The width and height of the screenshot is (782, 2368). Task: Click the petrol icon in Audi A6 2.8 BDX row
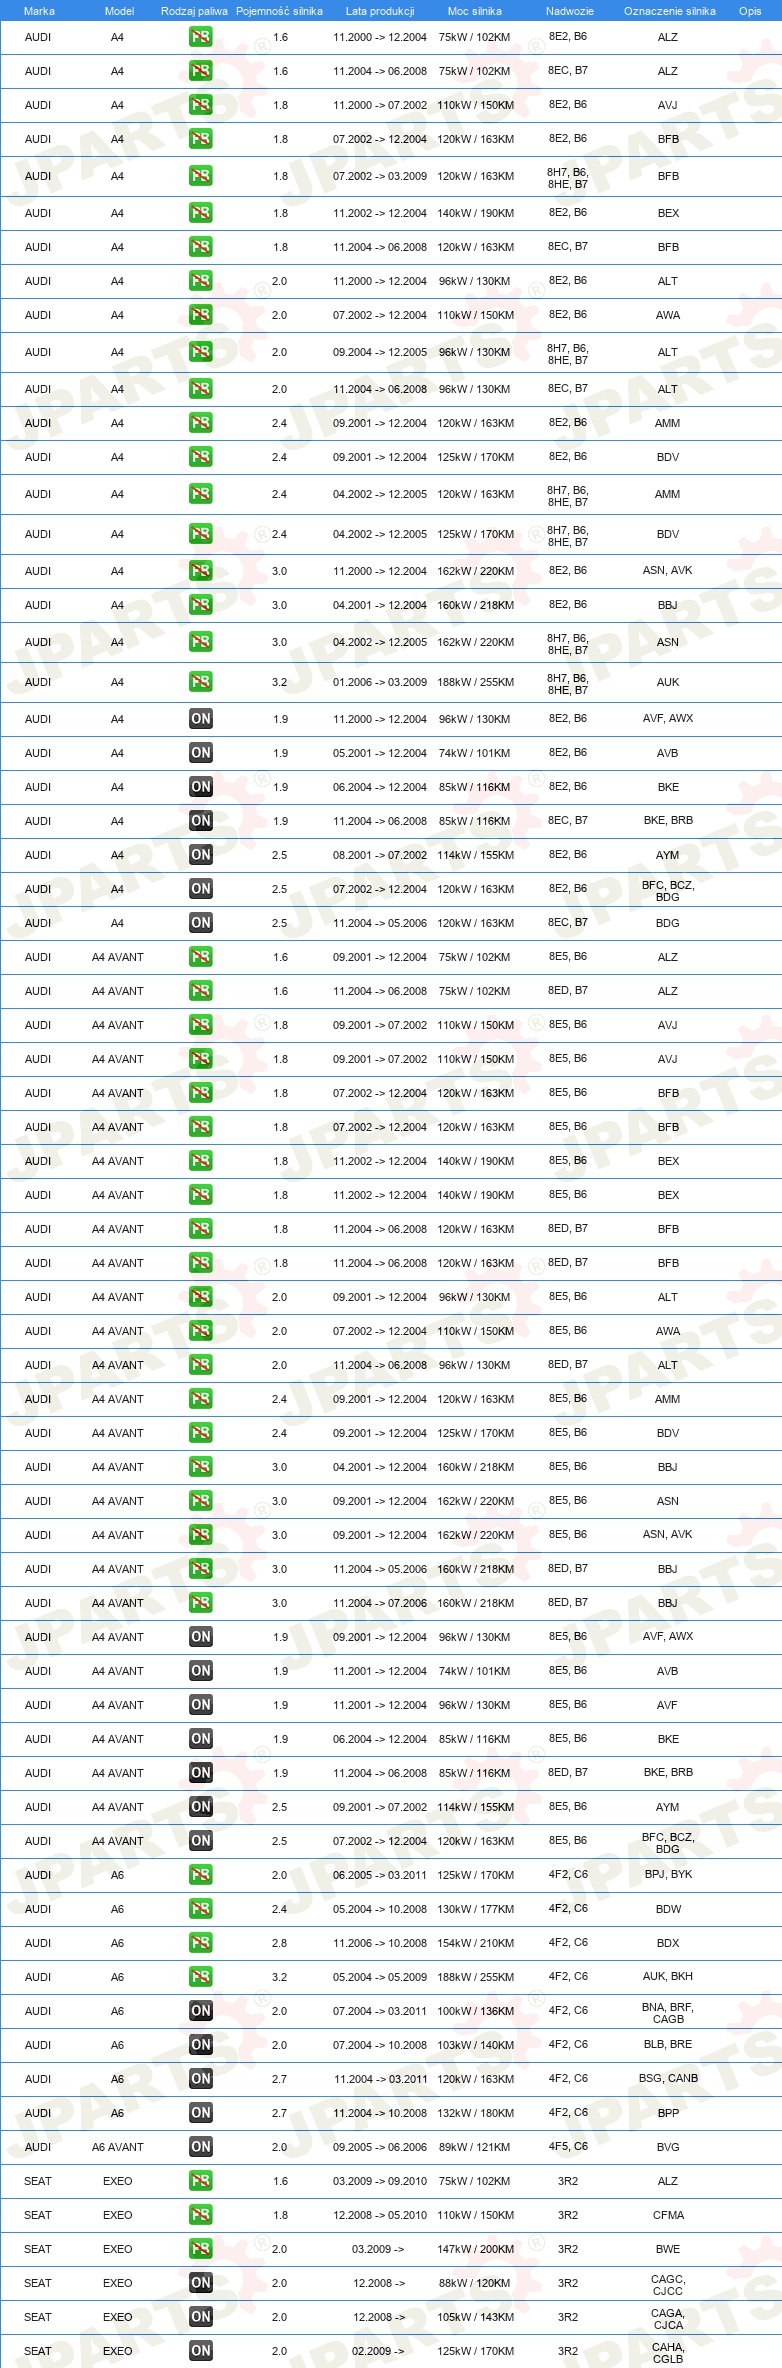[201, 1943]
